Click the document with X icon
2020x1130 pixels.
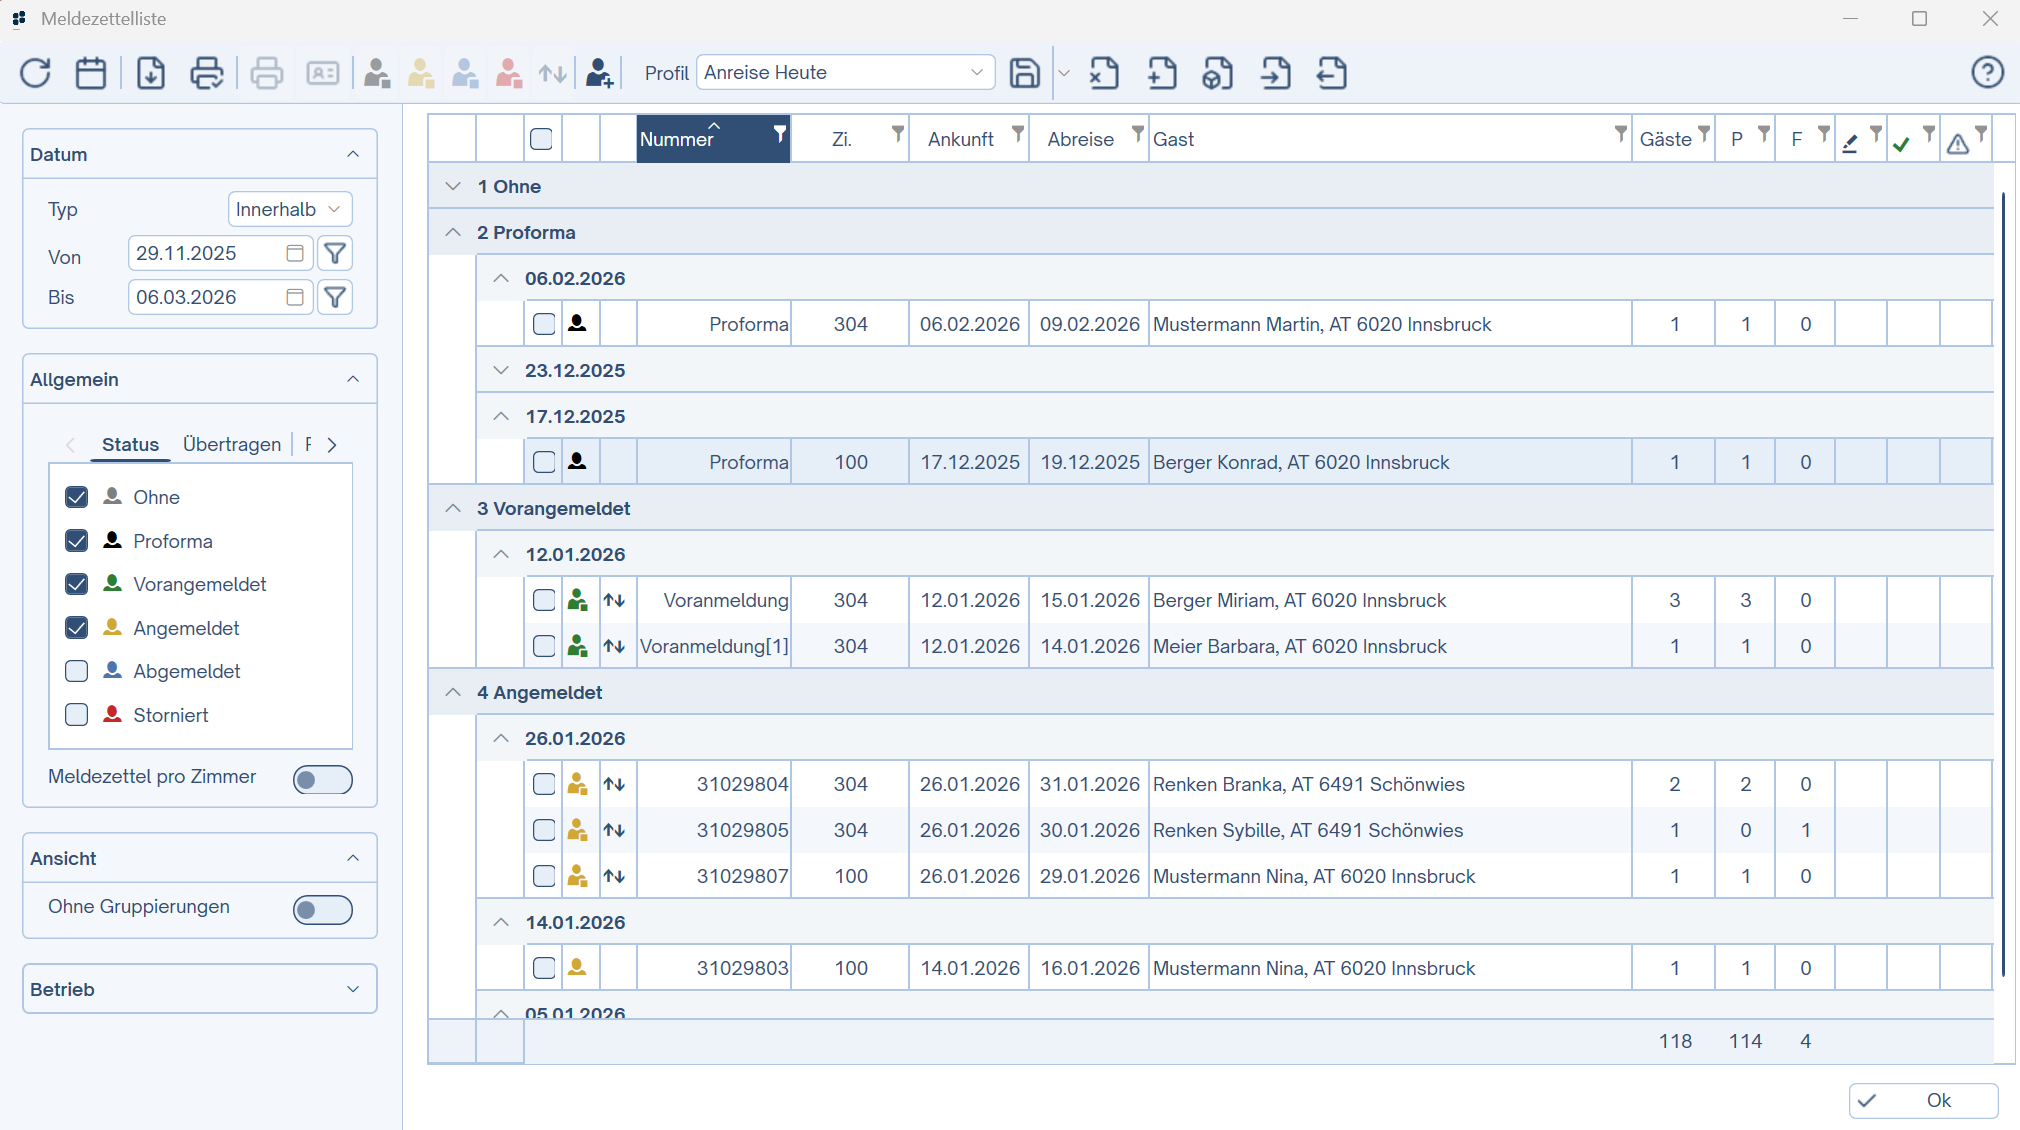[x=1104, y=73]
